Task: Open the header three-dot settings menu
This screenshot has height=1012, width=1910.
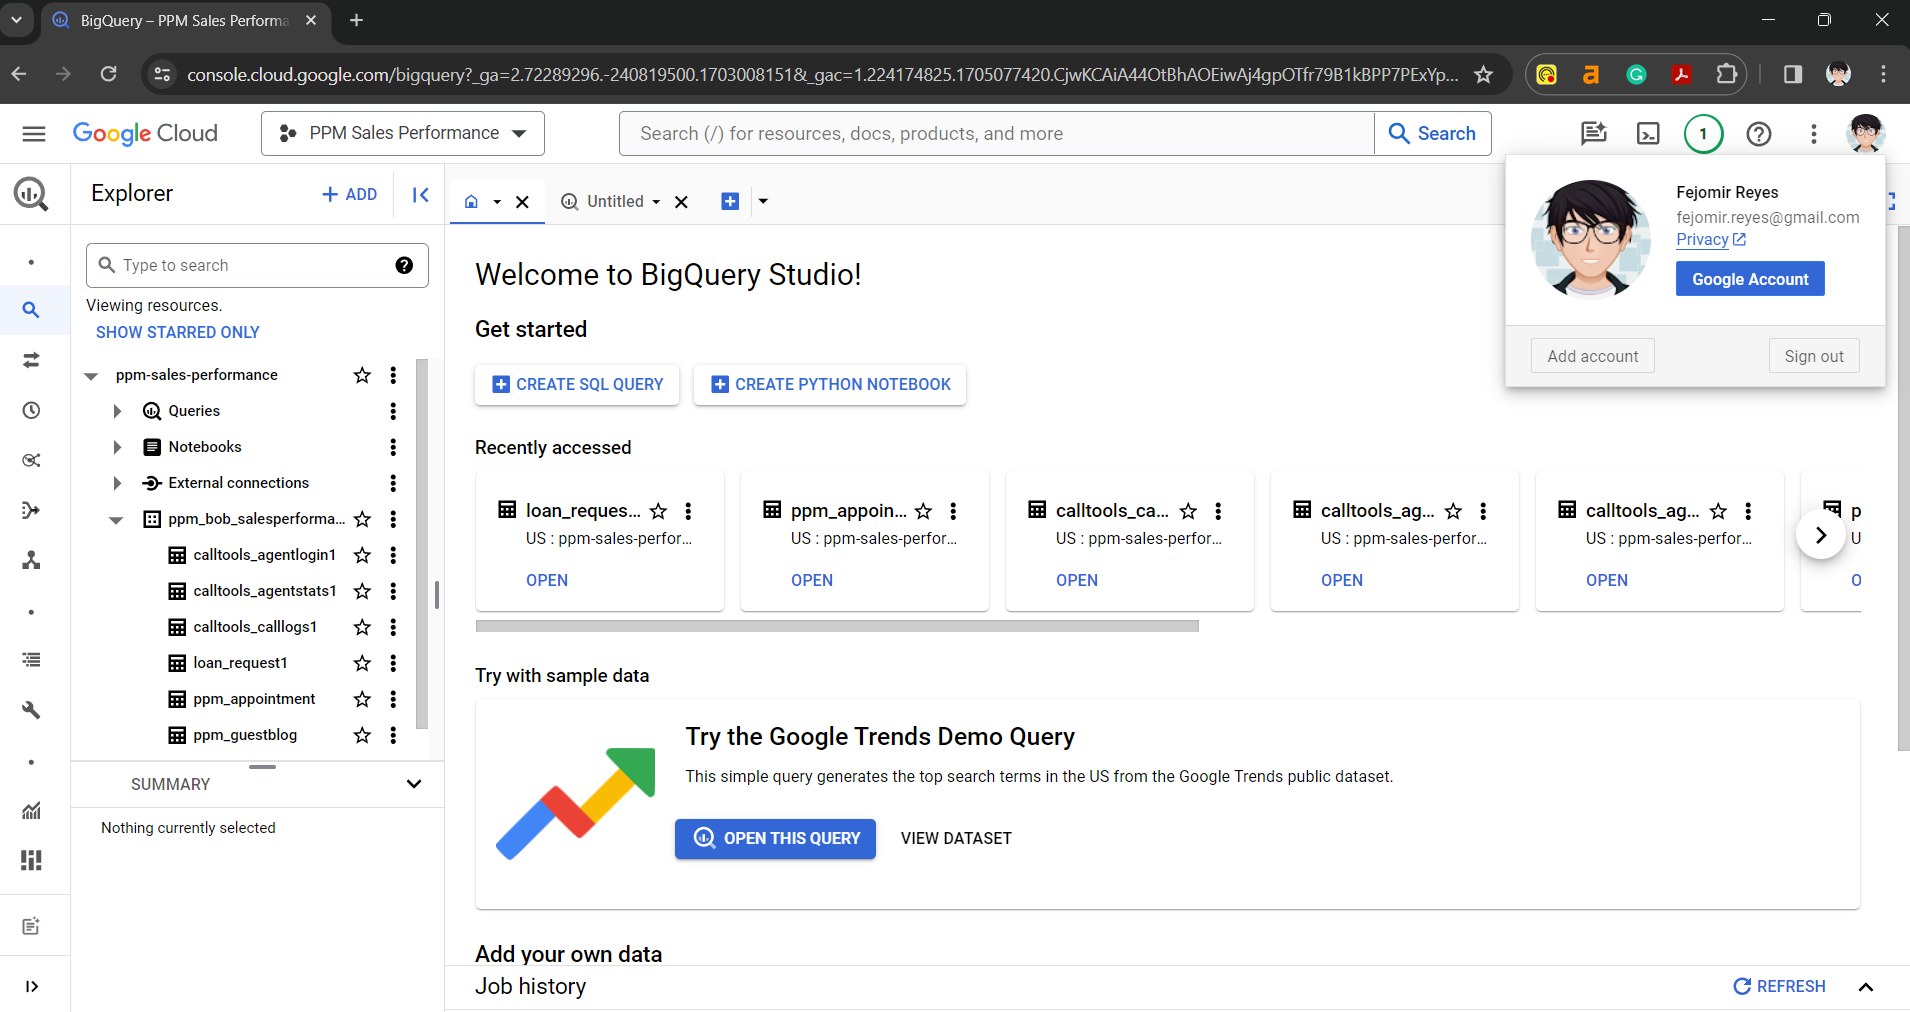Action: tap(1814, 133)
